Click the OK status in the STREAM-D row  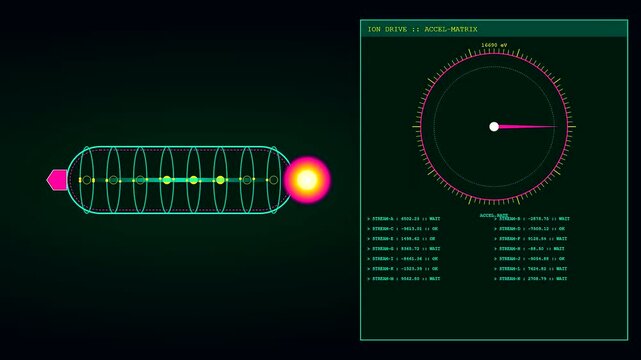coord(562,229)
